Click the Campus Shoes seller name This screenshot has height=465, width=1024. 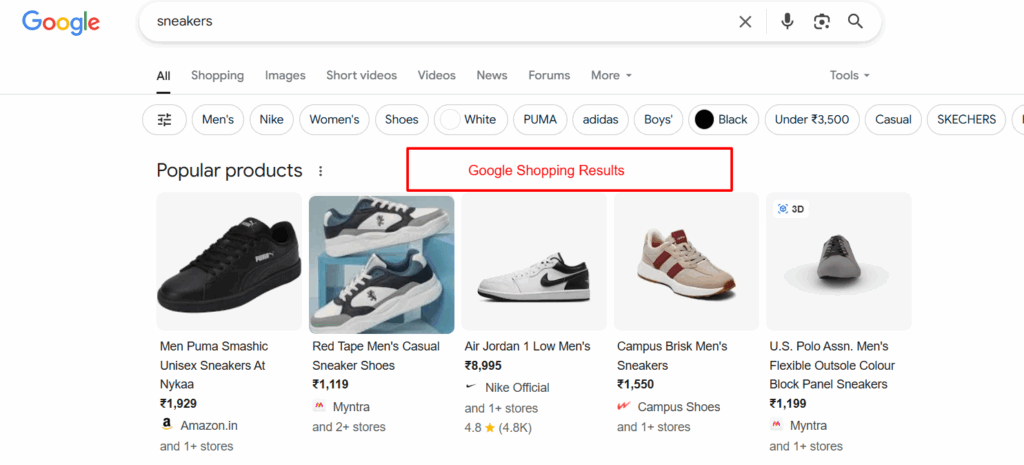click(x=679, y=407)
